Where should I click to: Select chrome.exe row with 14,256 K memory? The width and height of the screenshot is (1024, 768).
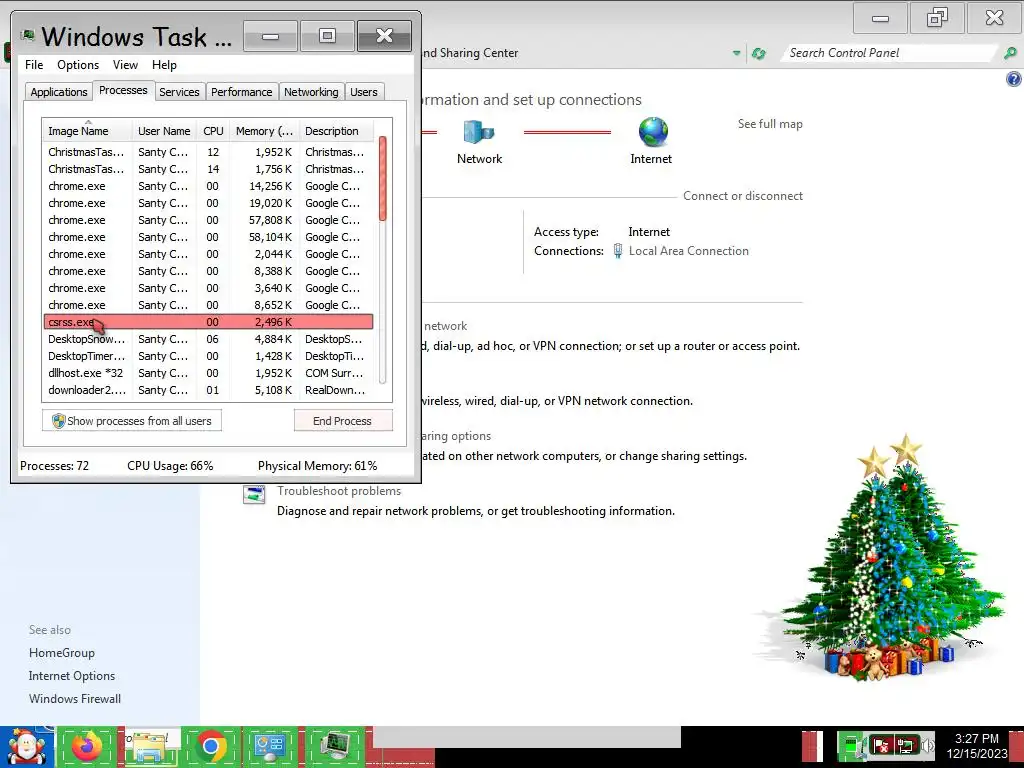coord(208,186)
